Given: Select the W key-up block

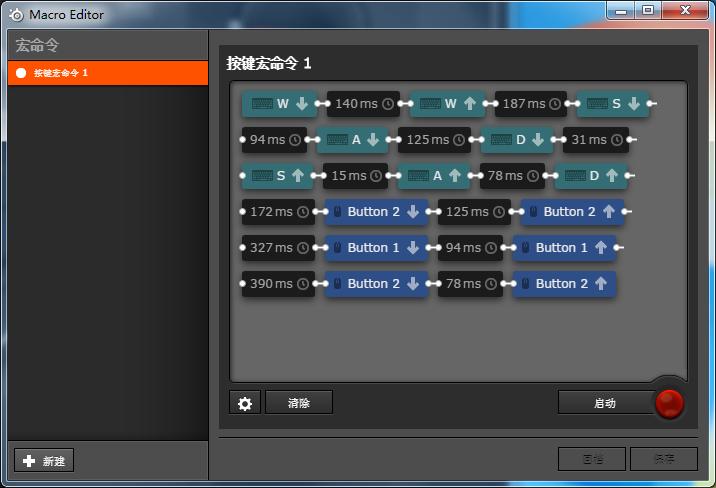Looking at the screenshot, I should pos(448,104).
